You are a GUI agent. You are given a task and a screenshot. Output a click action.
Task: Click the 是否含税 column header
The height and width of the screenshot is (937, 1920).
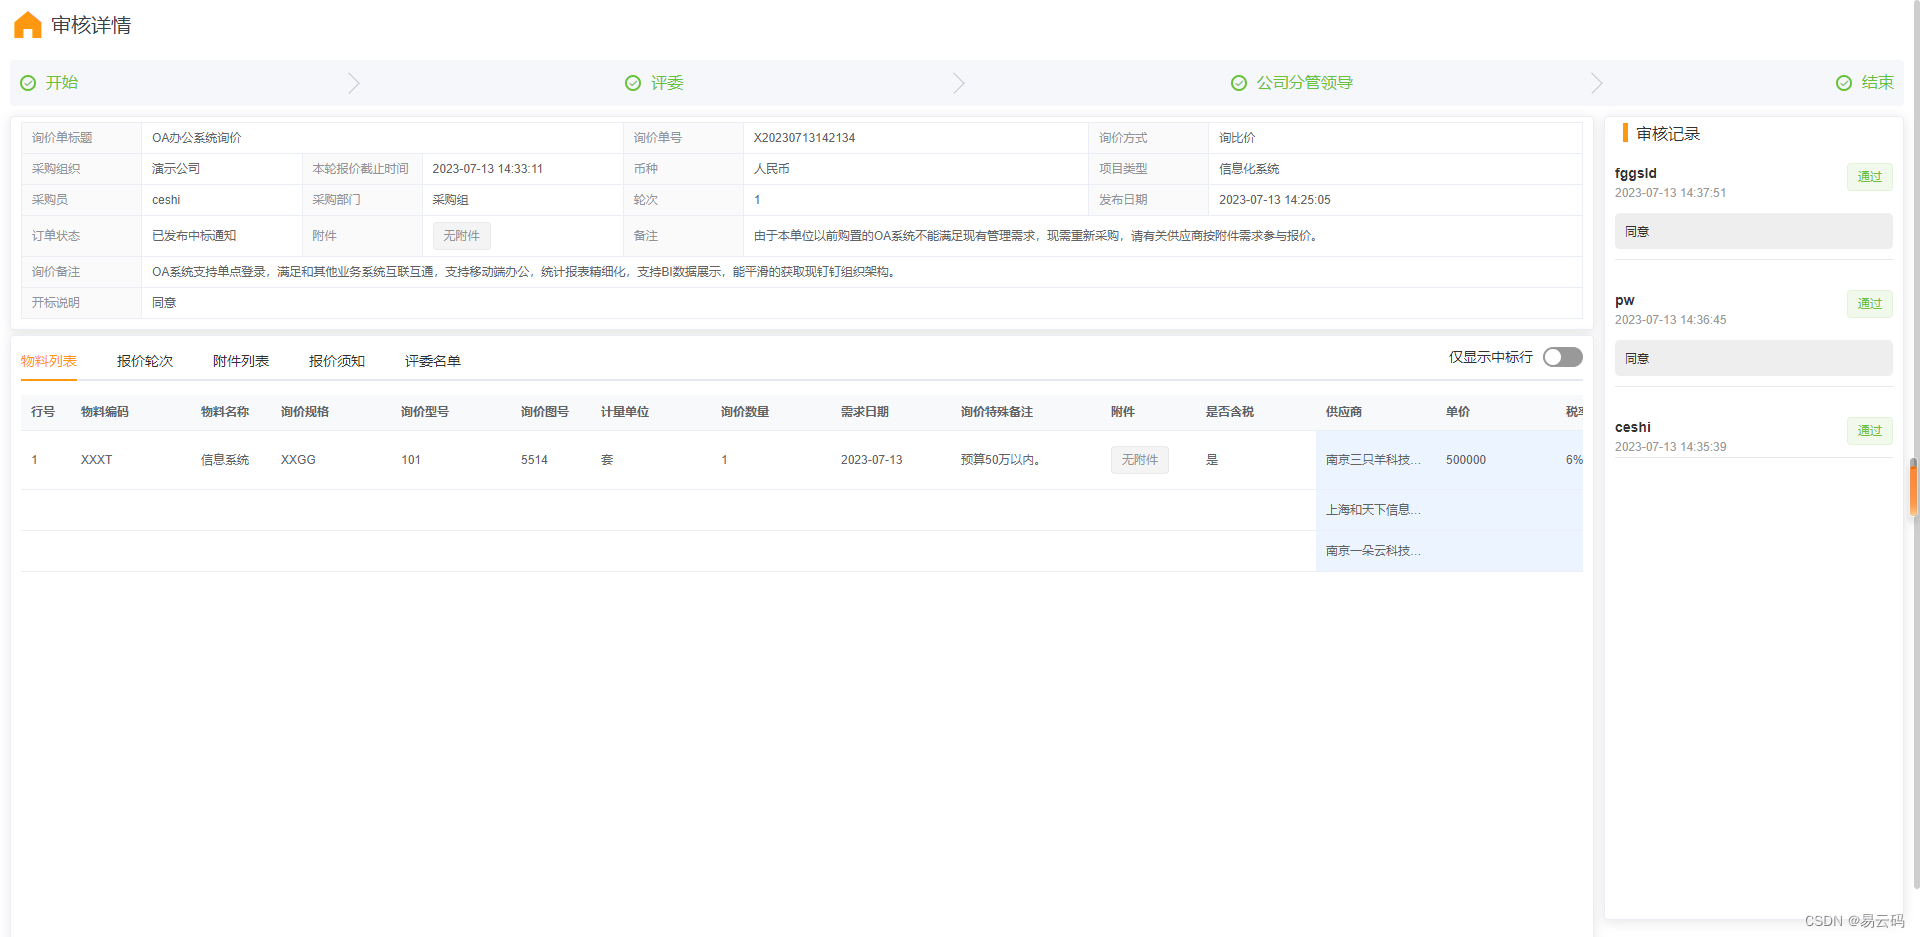[x=1230, y=412]
